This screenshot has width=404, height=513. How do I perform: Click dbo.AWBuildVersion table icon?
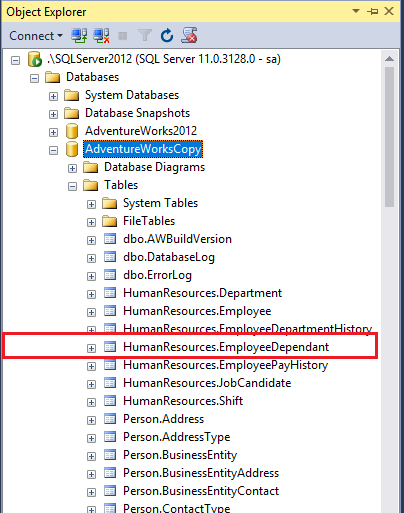click(110, 239)
